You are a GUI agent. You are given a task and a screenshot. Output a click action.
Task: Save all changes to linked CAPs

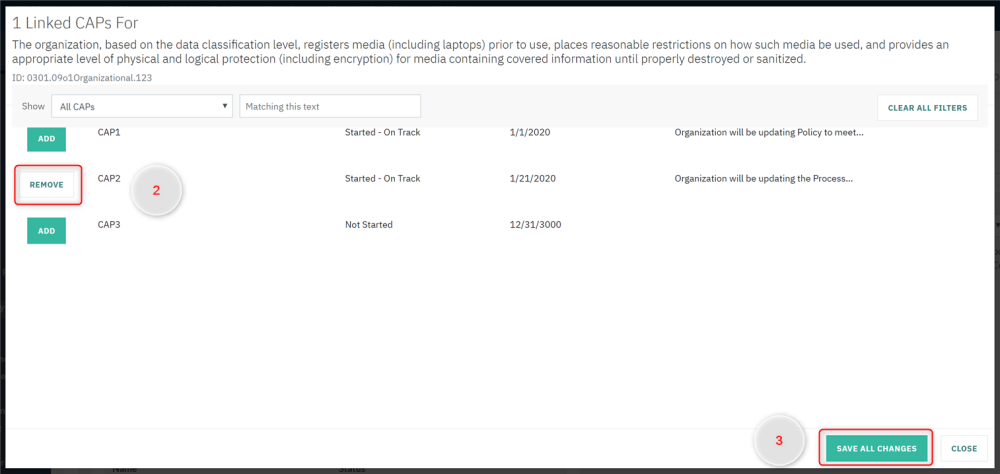click(876, 449)
